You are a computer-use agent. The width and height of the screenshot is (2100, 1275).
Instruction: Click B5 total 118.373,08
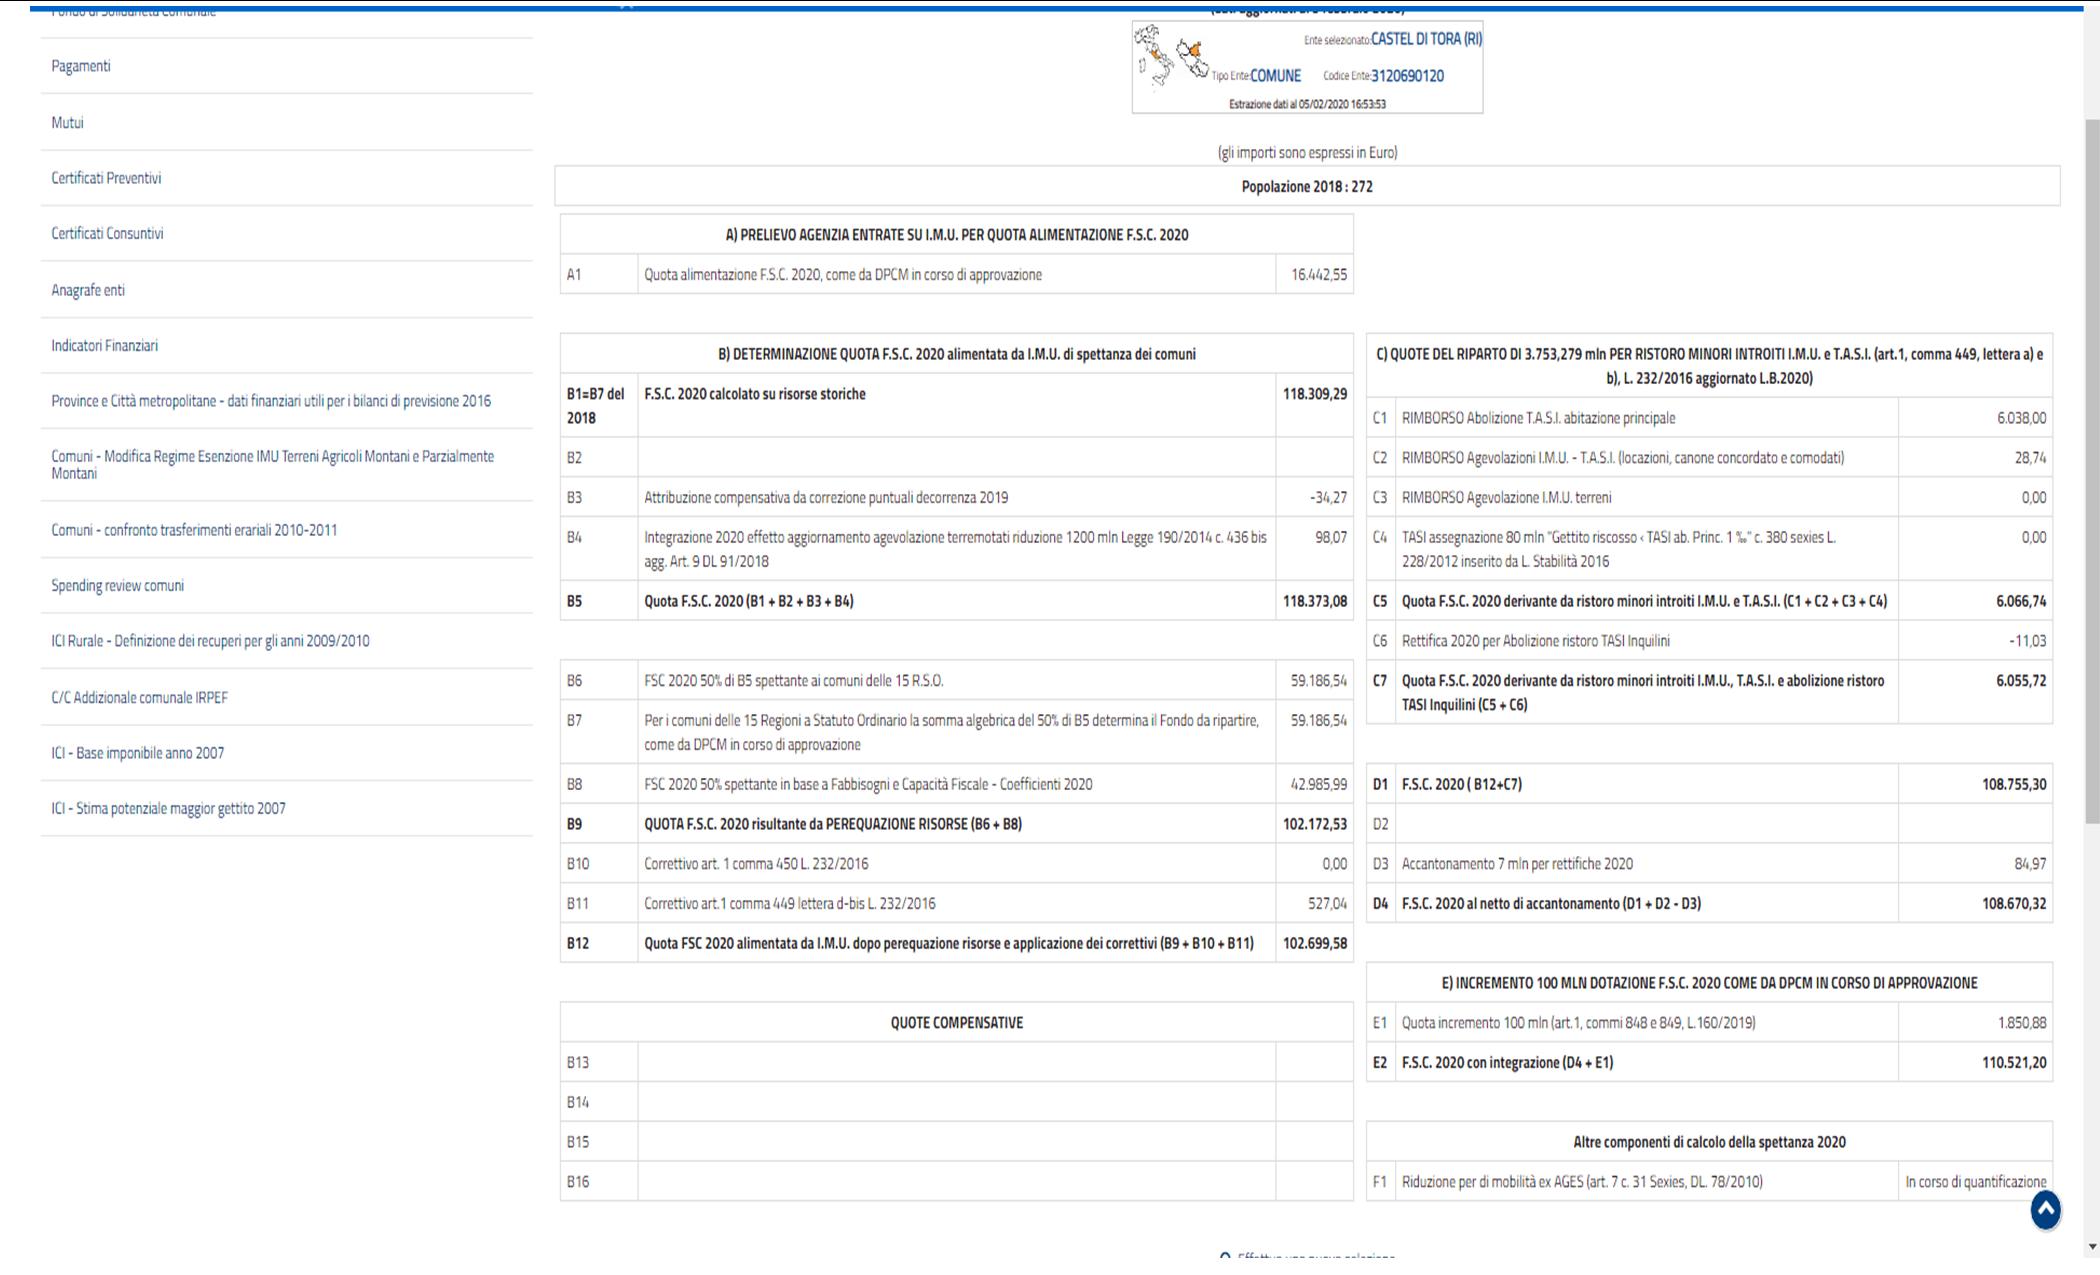[1314, 601]
